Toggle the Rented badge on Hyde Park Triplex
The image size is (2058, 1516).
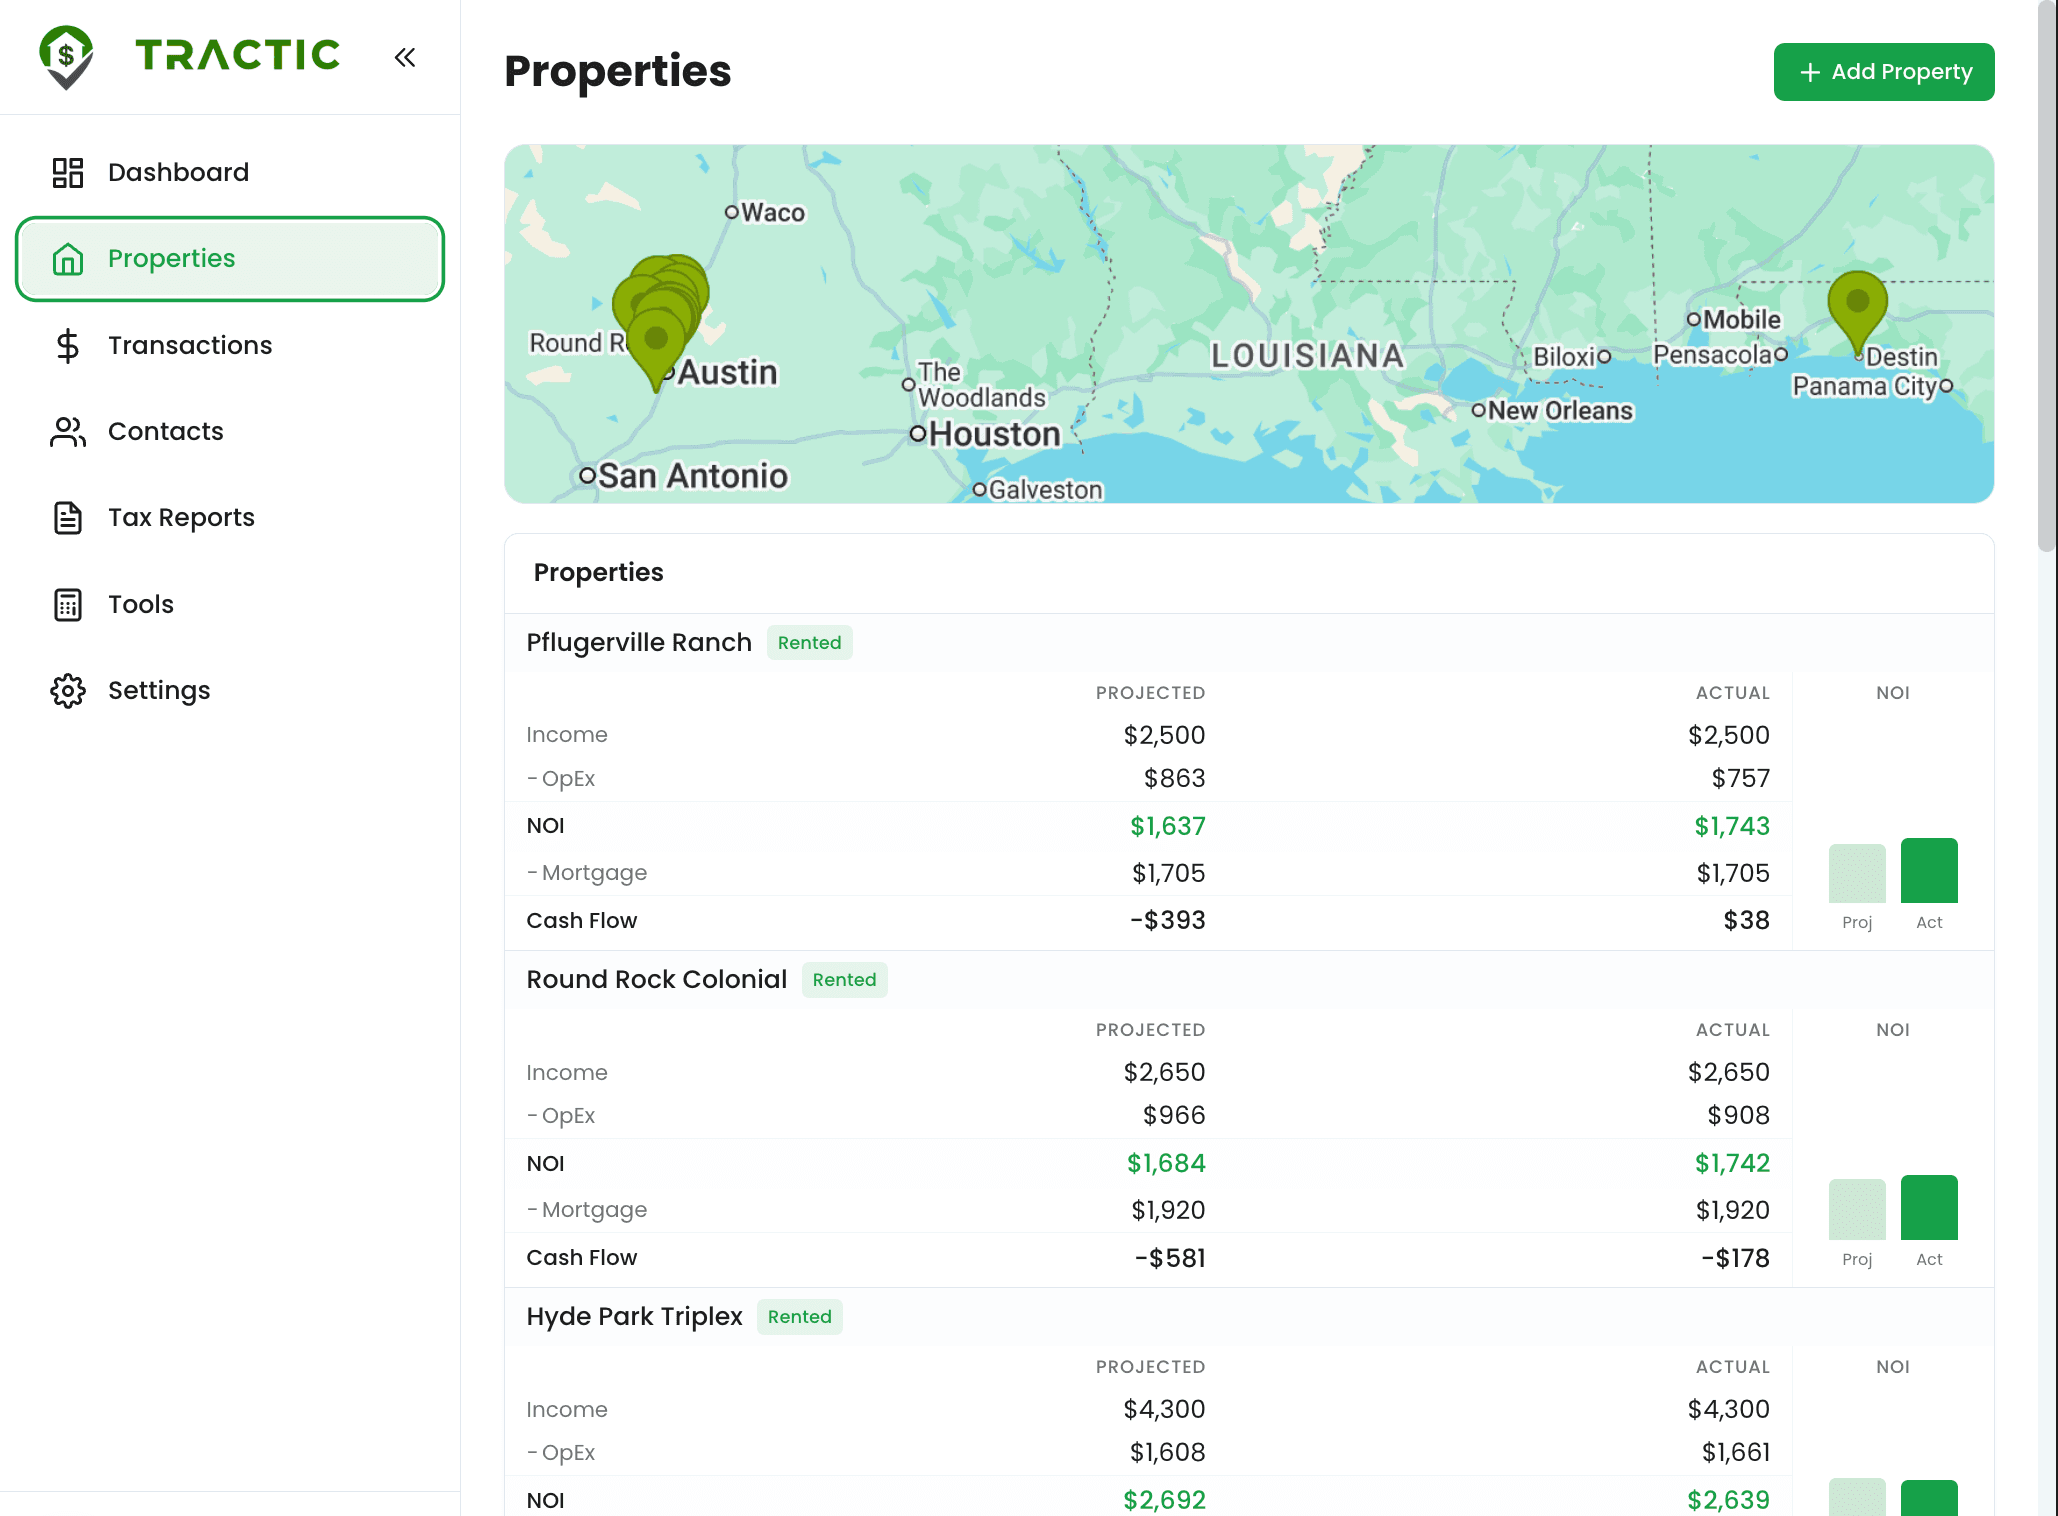pyautogui.click(x=799, y=1317)
